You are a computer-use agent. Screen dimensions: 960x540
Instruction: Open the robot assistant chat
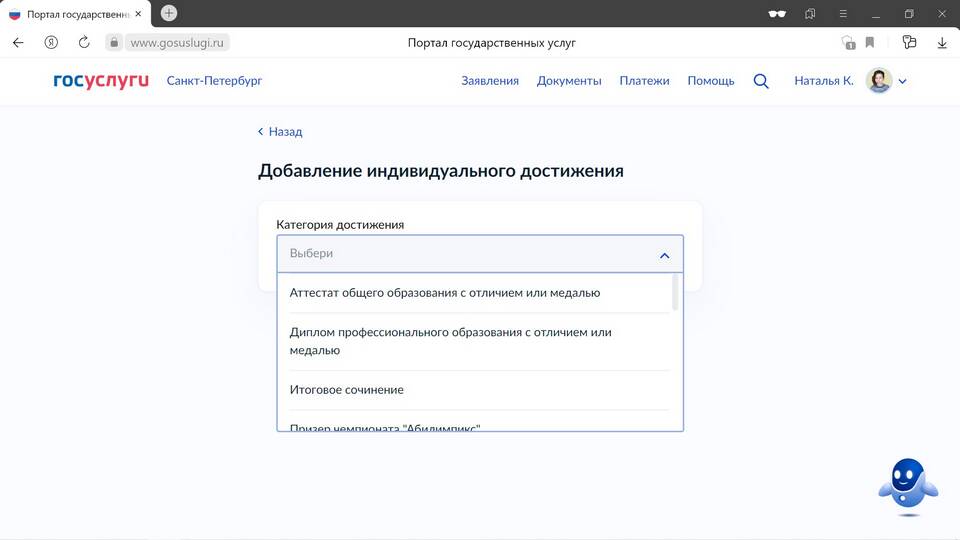click(907, 486)
